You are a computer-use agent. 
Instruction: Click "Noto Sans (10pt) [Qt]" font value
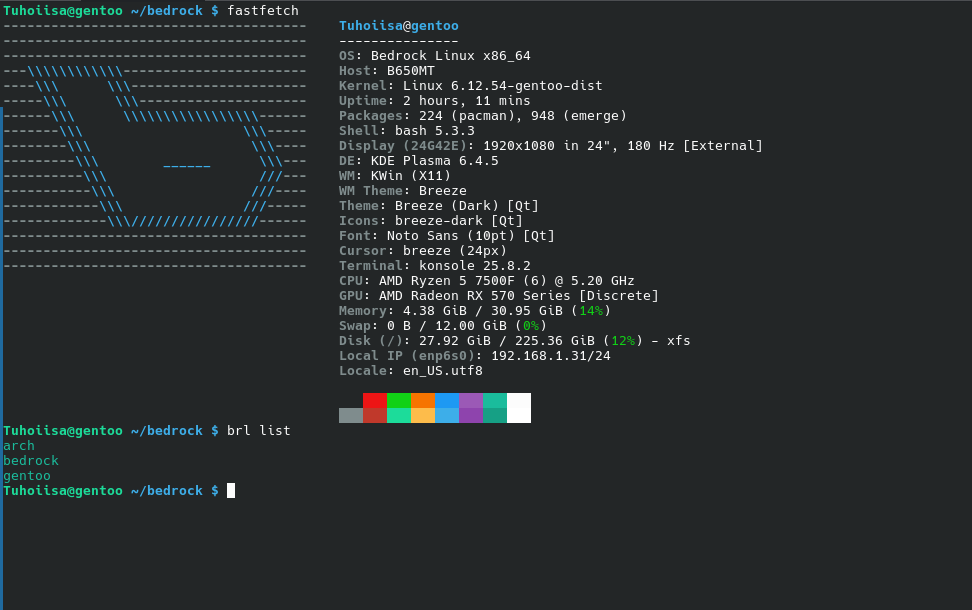coord(471,236)
